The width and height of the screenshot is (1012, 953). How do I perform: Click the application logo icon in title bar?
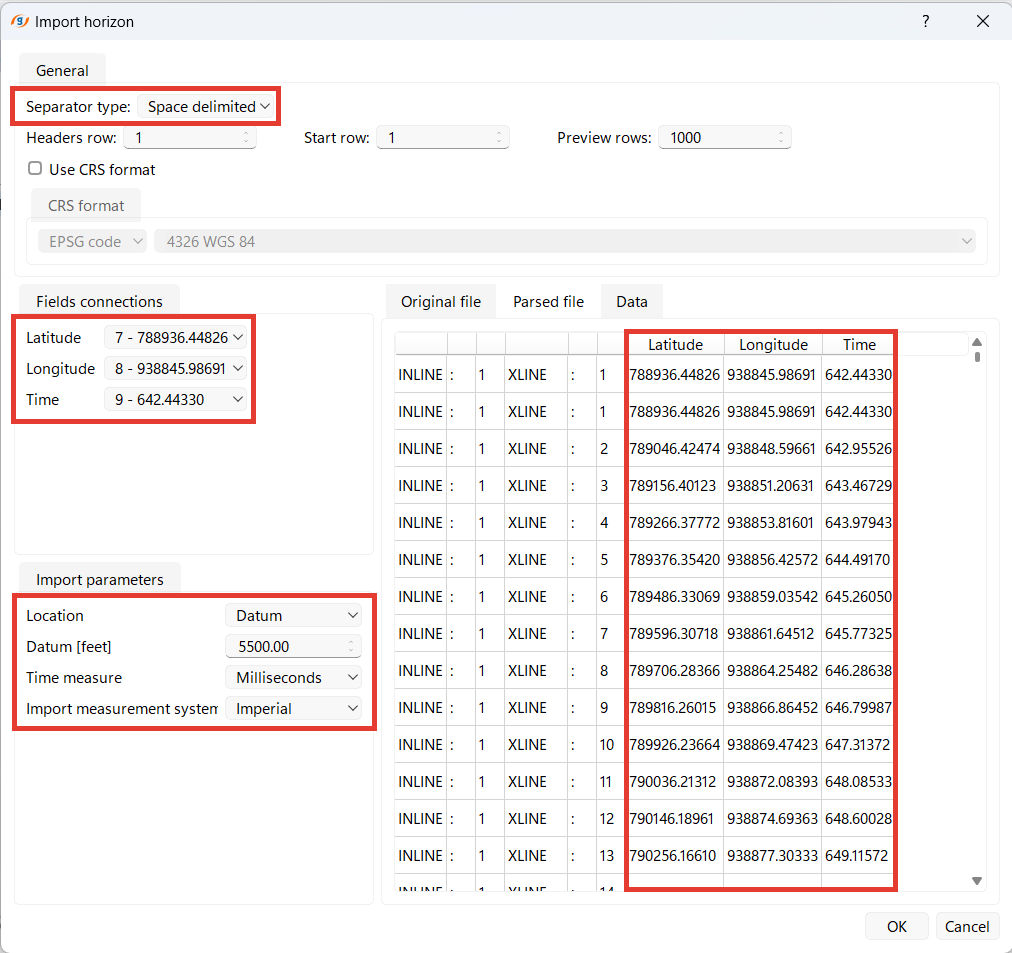coord(19,21)
